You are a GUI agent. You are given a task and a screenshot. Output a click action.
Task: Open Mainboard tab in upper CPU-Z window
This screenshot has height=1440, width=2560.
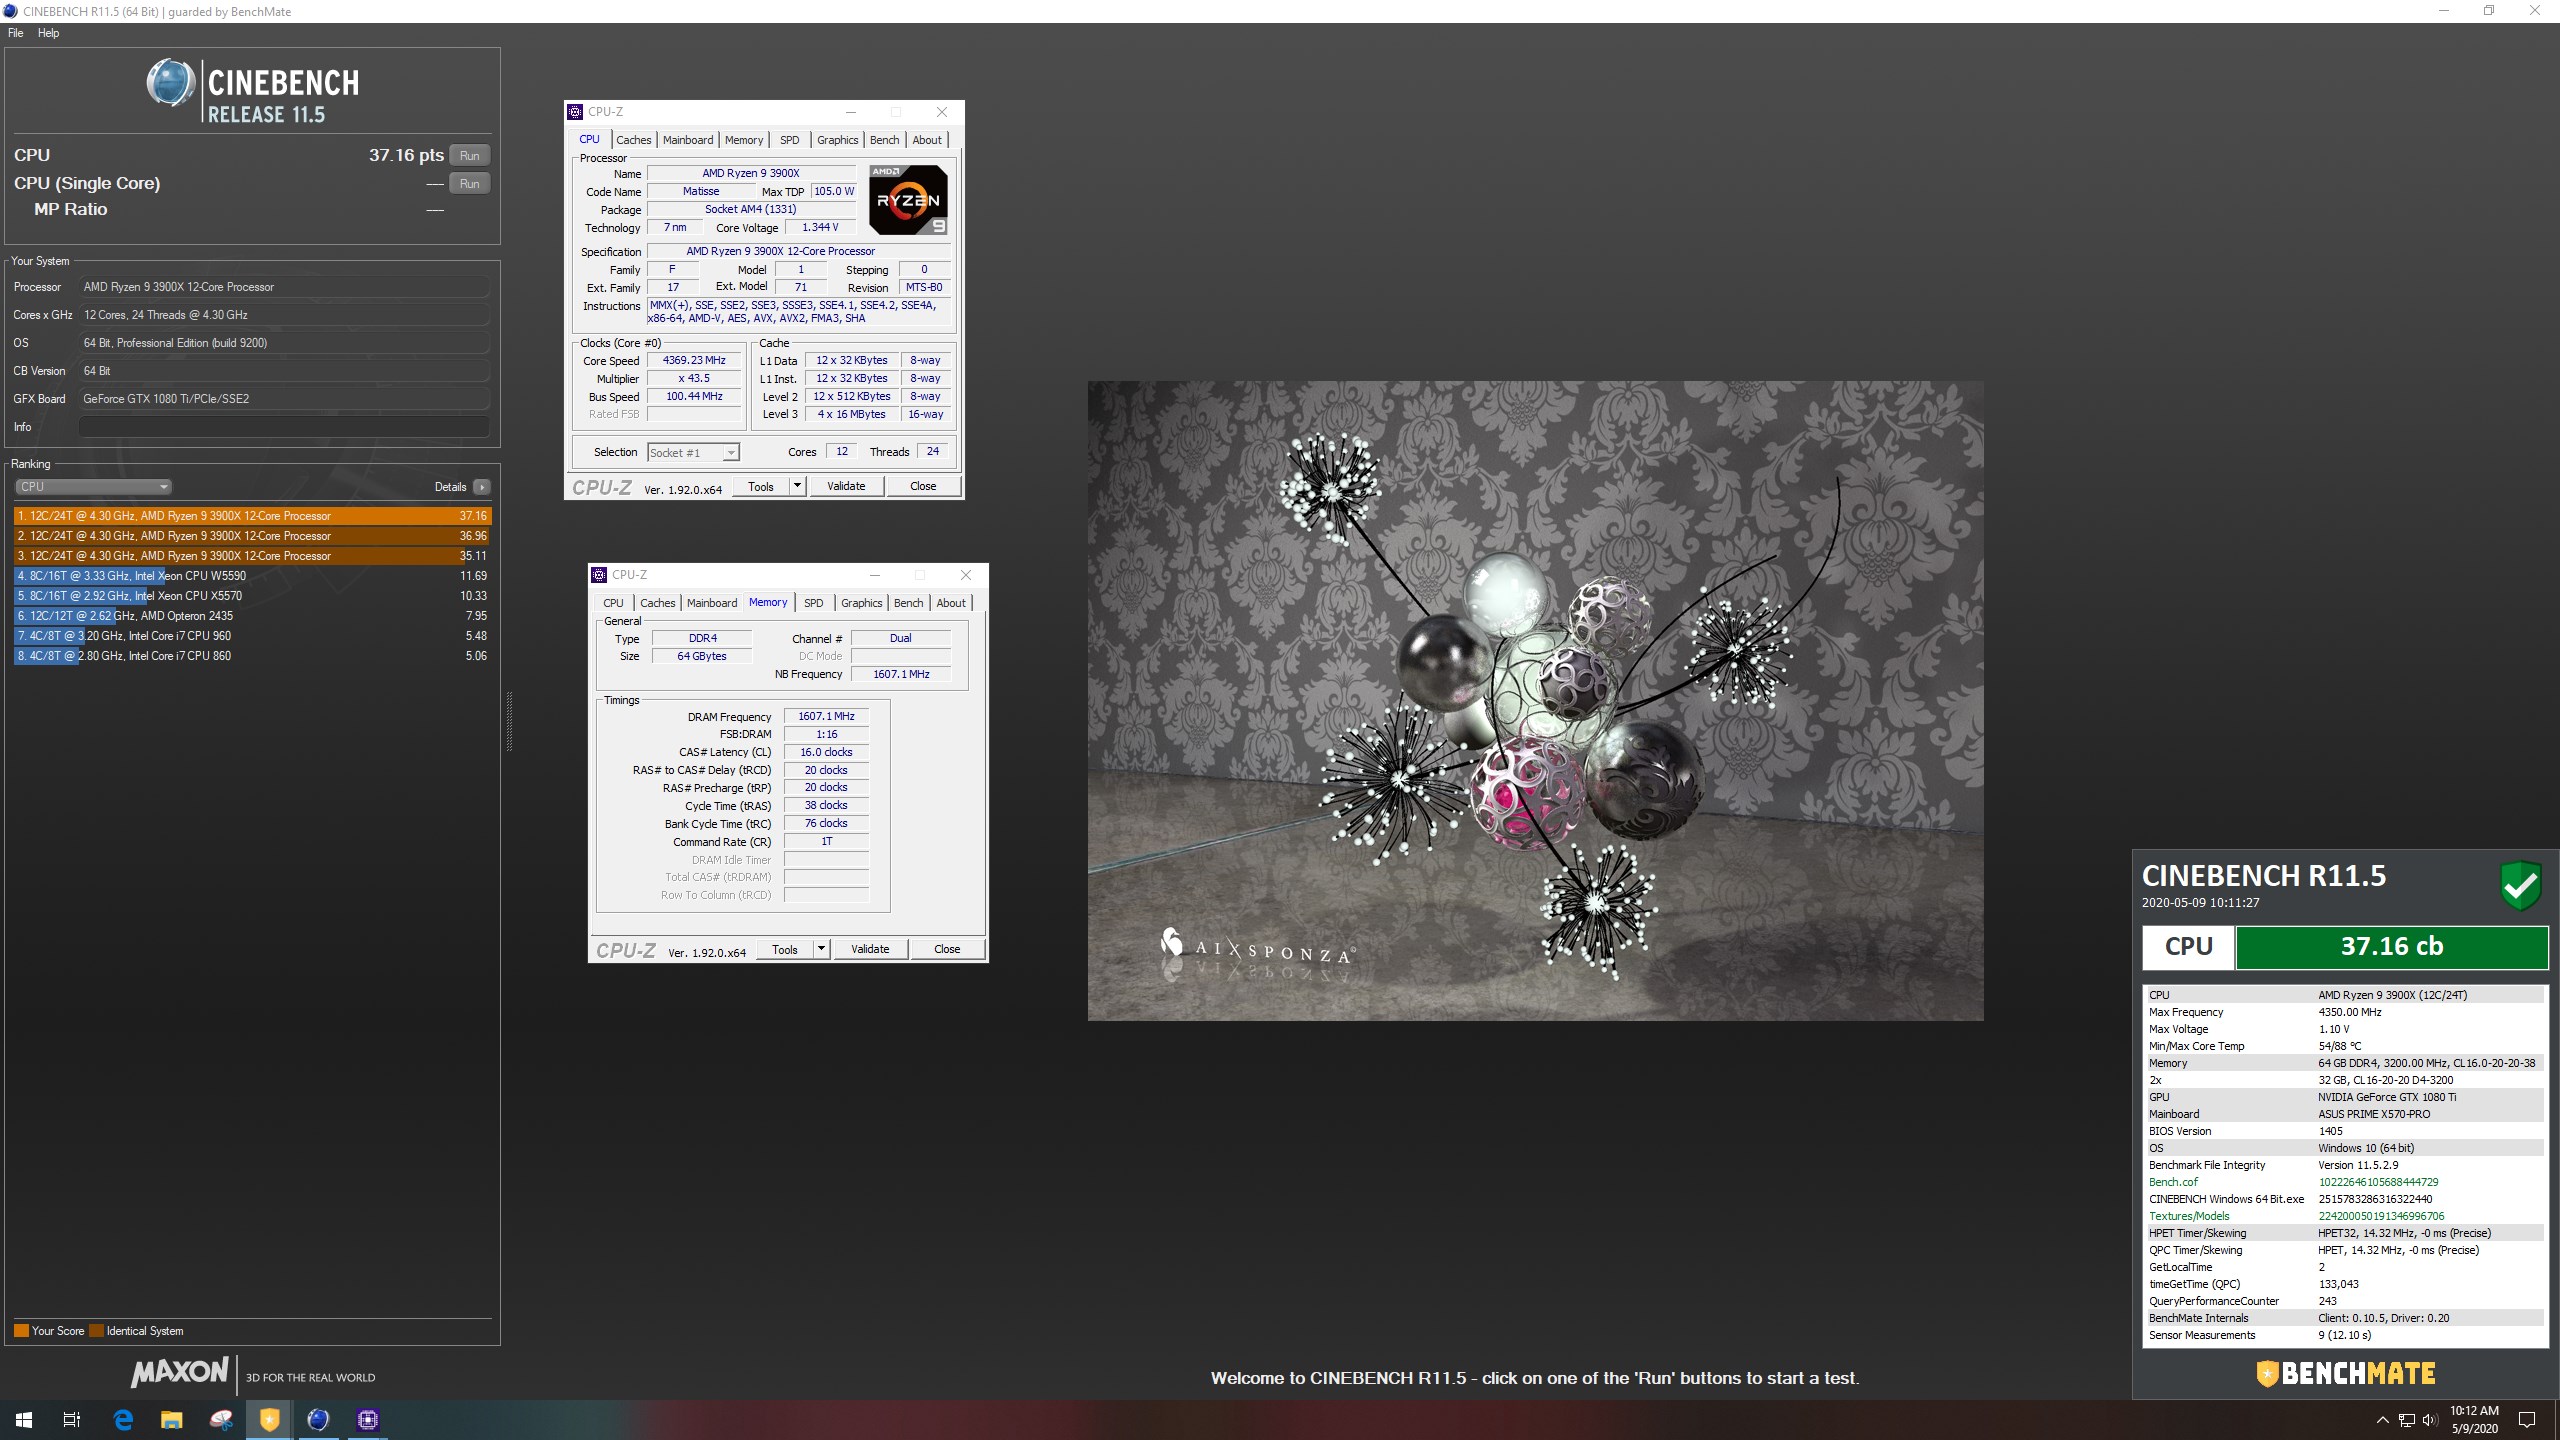click(688, 140)
